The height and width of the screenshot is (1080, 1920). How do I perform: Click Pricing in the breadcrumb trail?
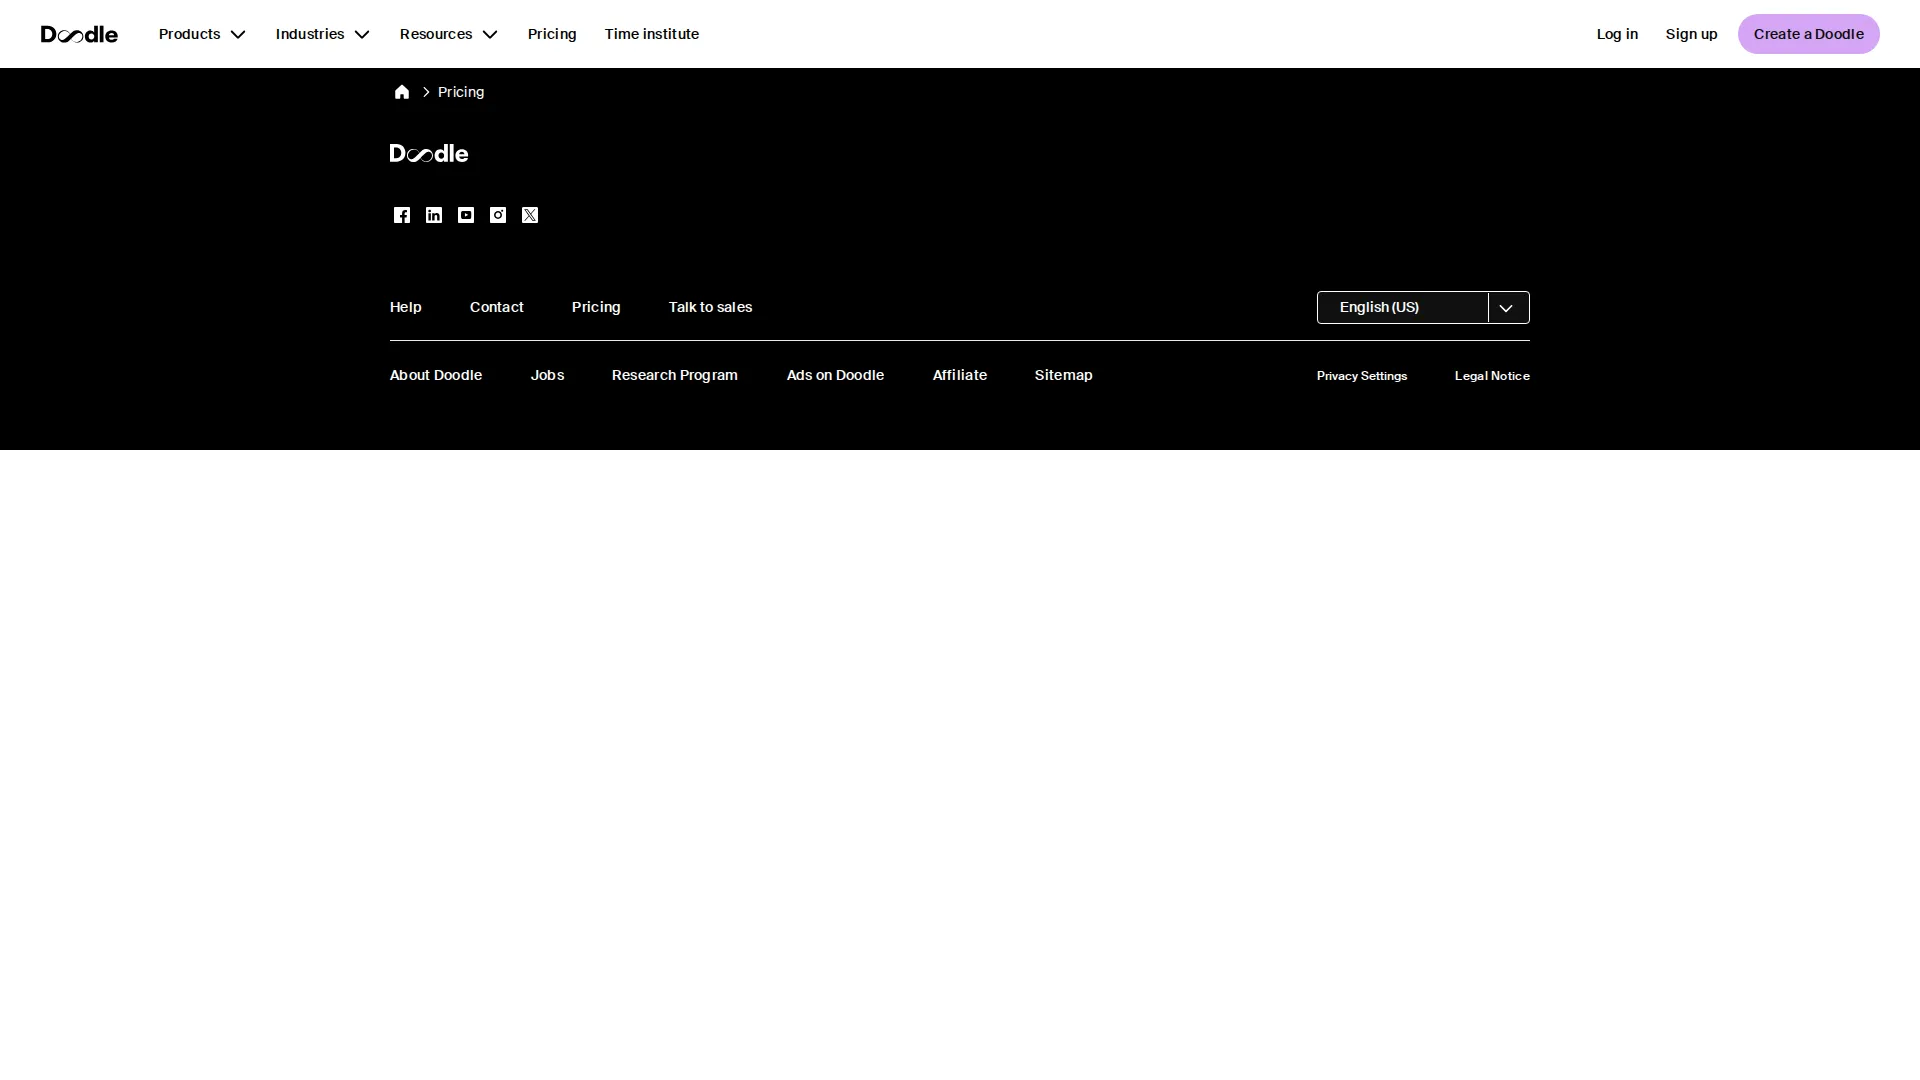point(460,91)
